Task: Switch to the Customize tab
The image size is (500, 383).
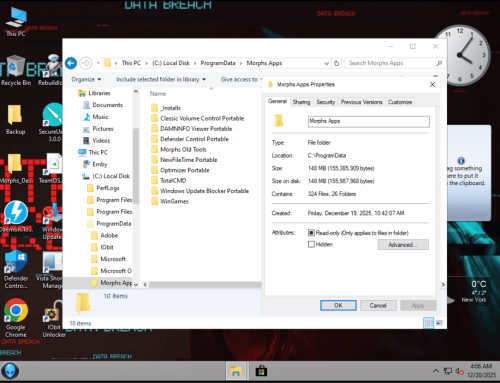Action: point(400,102)
